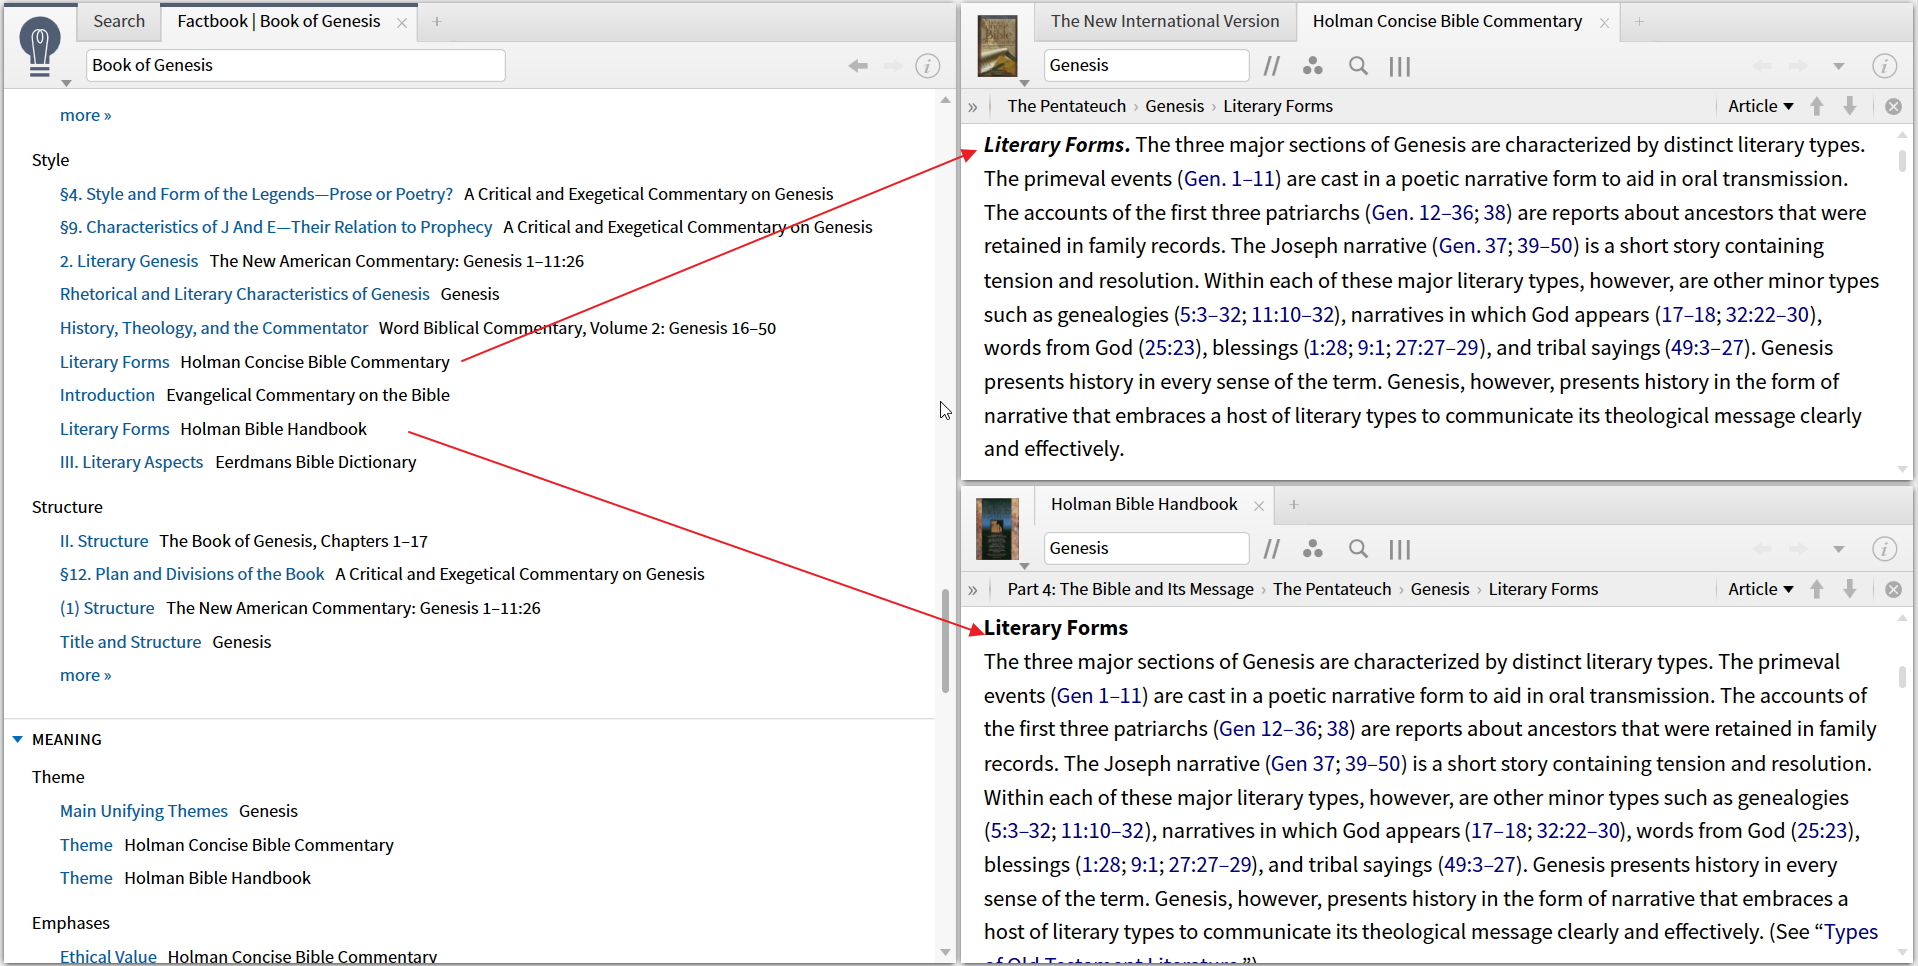Open info for Holman Concise Bible Commentary
Screen dimensions: 1918x966
tap(1885, 66)
